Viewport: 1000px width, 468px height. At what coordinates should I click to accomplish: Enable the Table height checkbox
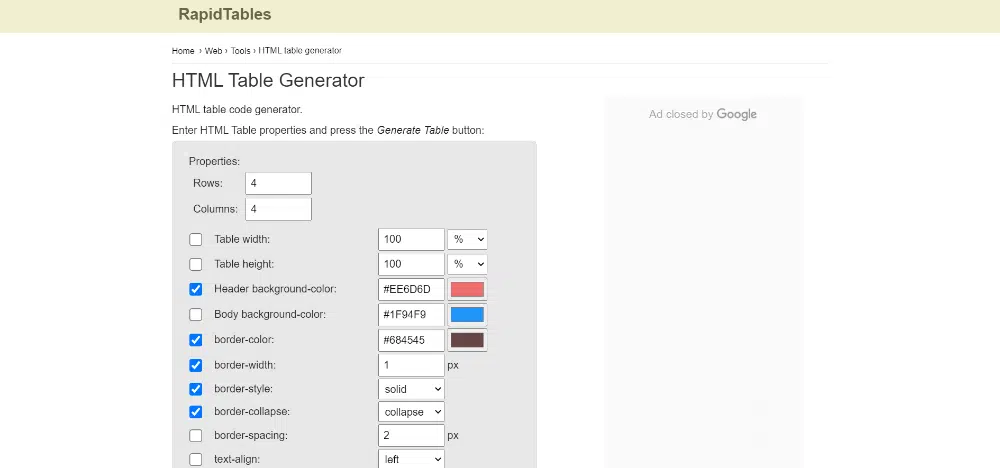196,265
